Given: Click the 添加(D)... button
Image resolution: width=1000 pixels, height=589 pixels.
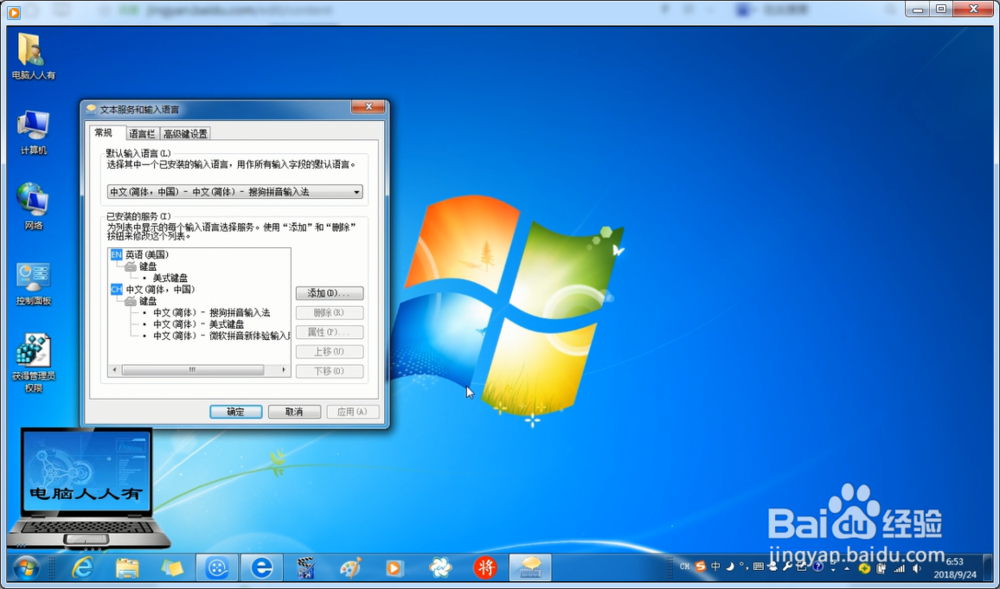Looking at the screenshot, I should (330, 293).
